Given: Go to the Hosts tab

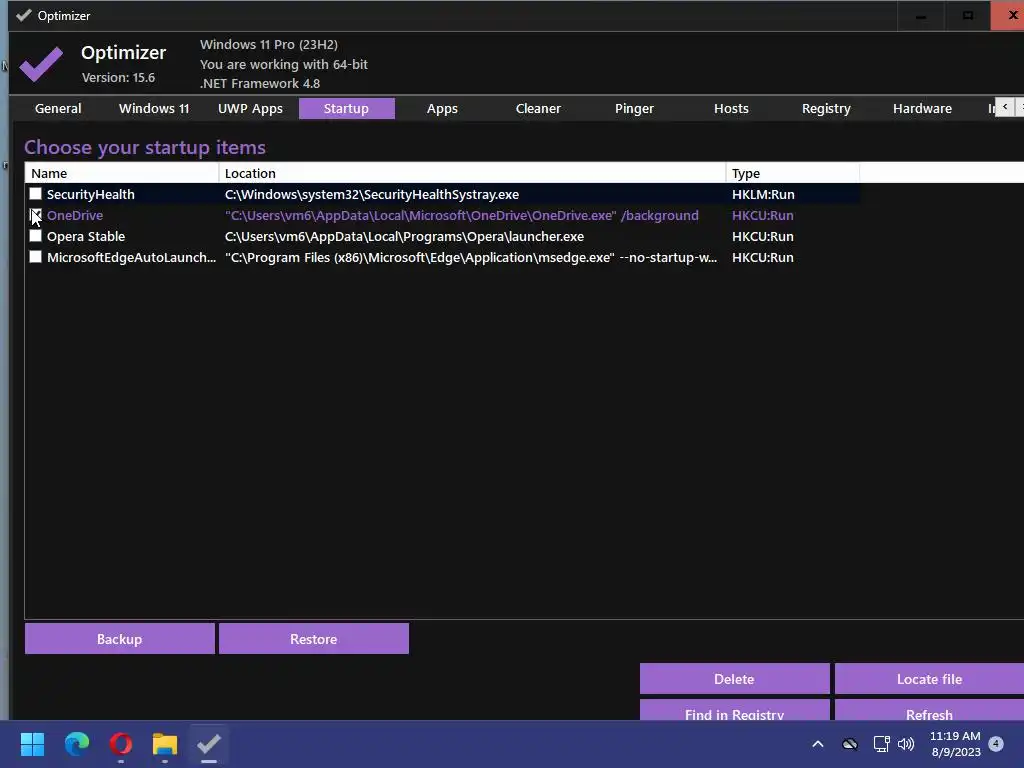Looking at the screenshot, I should point(731,108).
